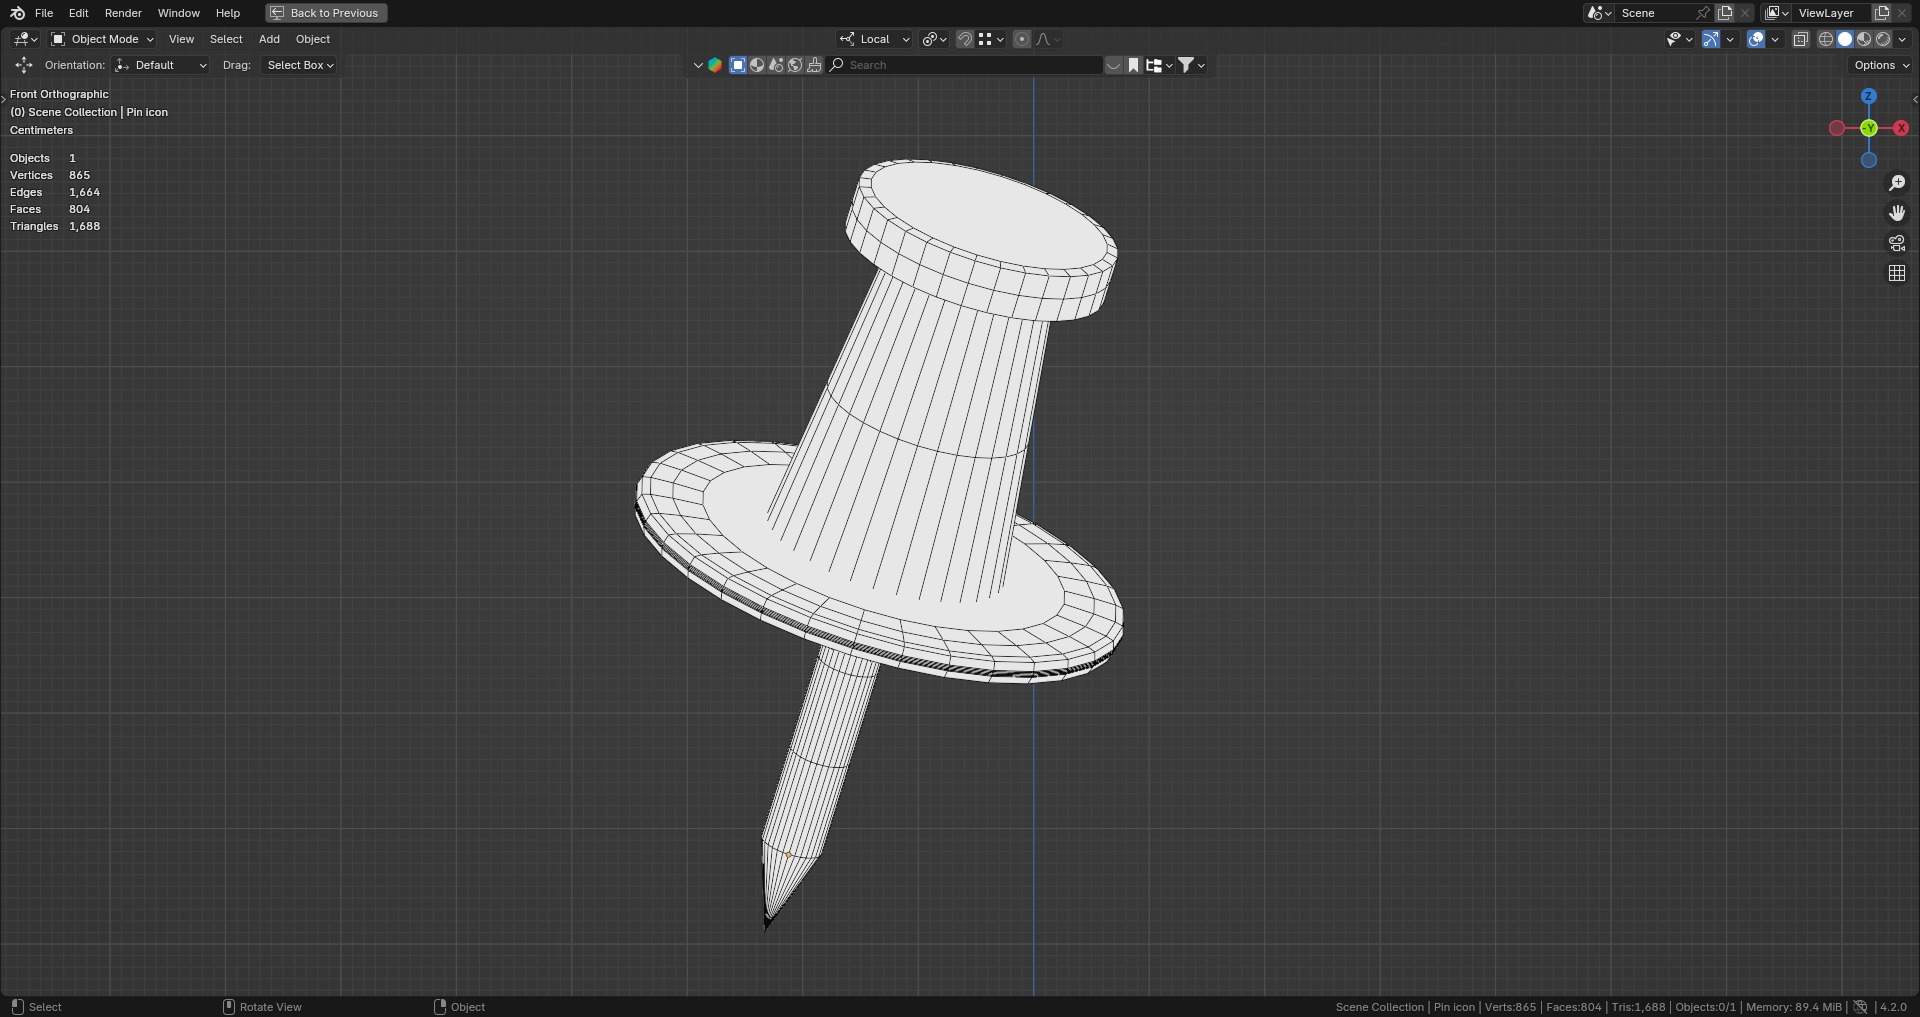Open the Local transform orientation dropdown
1920x1017 pixels.
875,39
